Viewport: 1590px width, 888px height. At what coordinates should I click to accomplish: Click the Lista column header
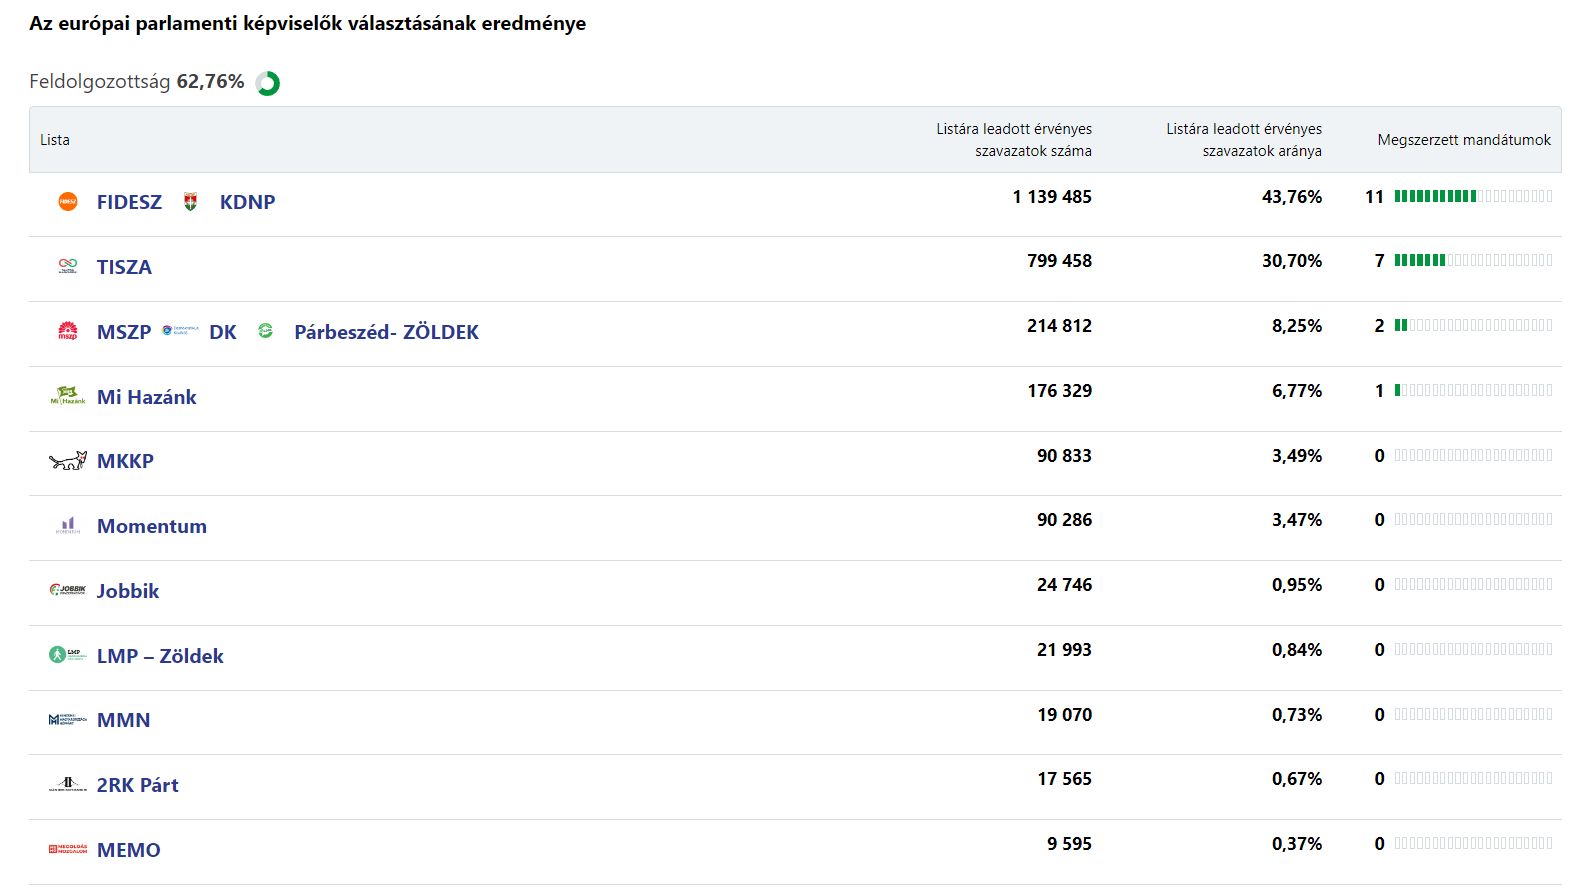(55, 140)
